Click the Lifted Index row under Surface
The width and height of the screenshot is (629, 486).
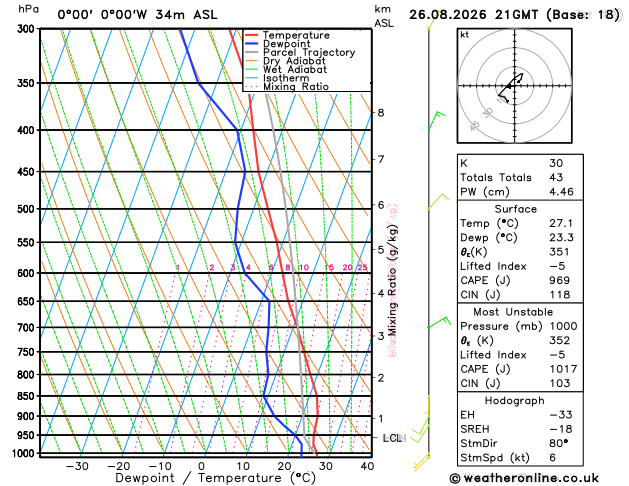[x=520, y=266]
